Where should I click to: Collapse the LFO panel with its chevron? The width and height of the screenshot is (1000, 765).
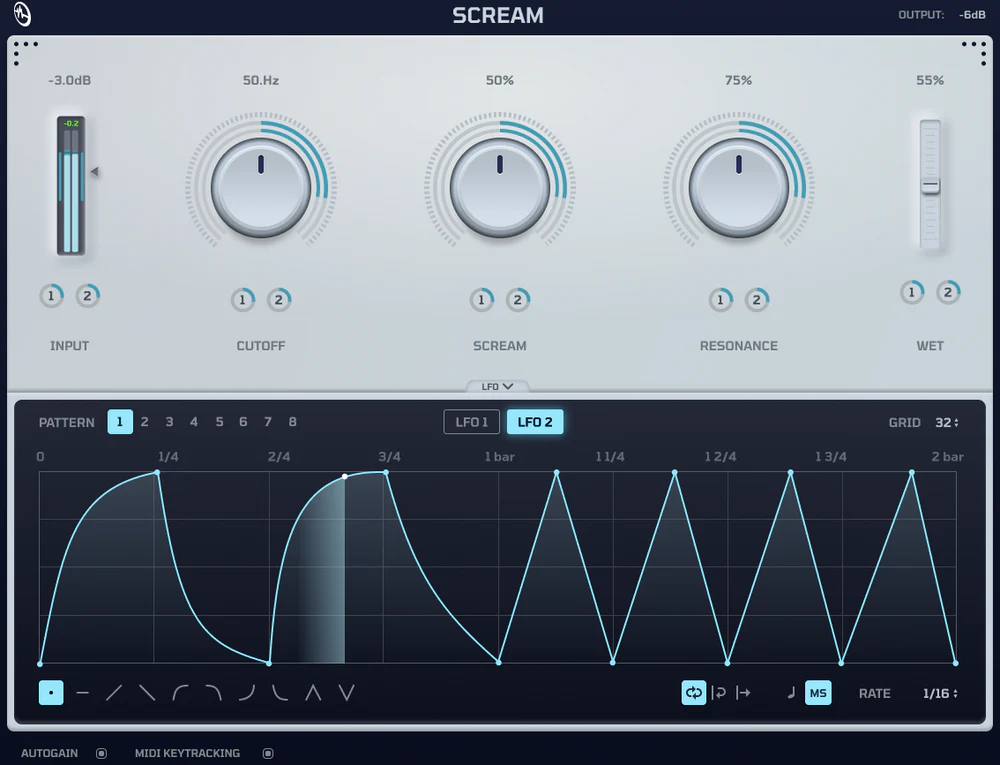[x=499, y=386]
